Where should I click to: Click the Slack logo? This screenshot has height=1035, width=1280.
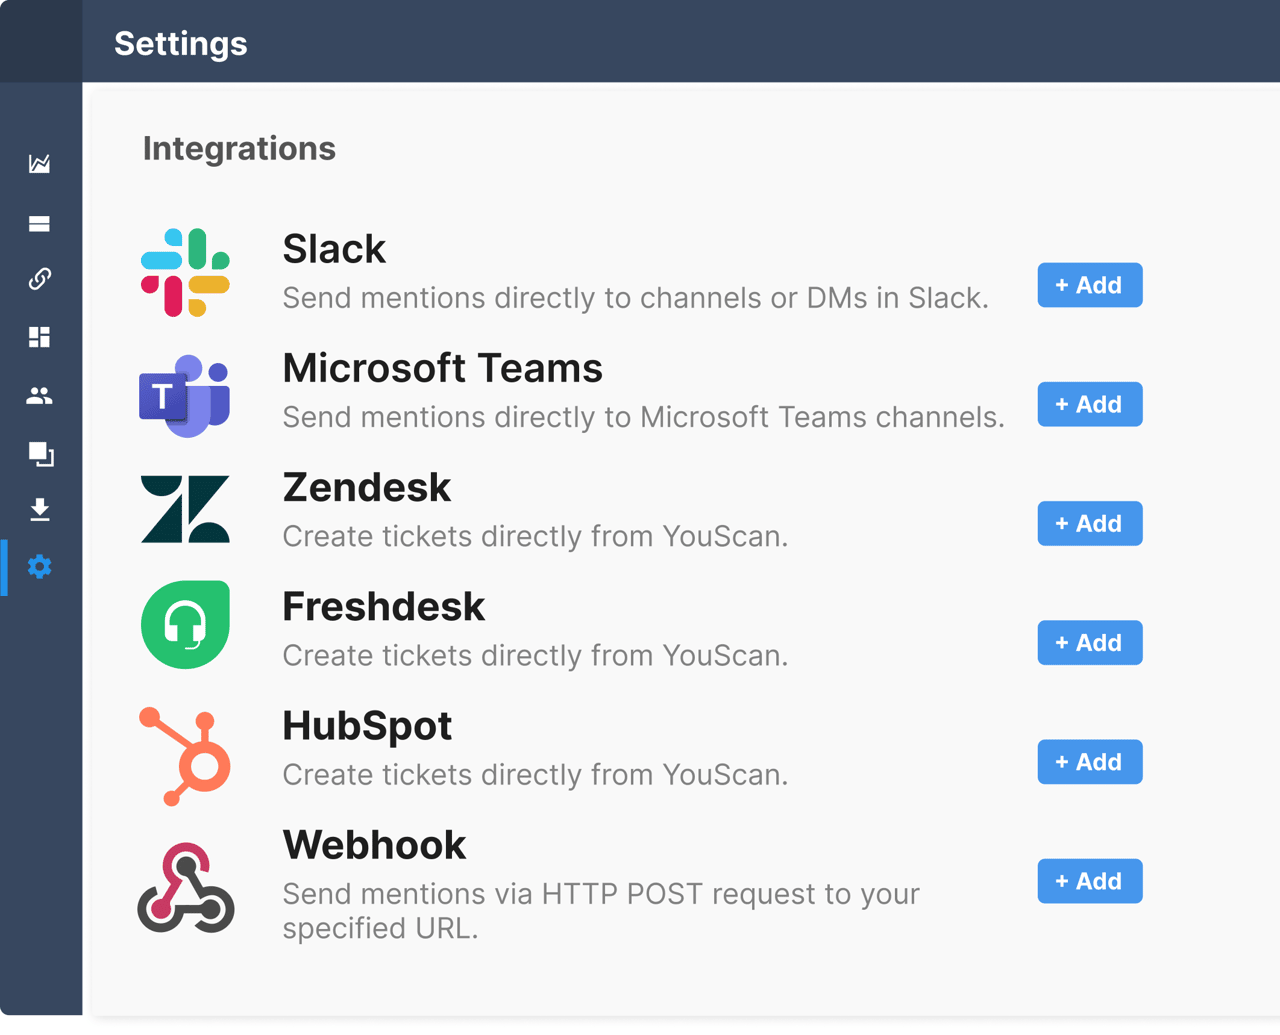(x=185, y=272)
